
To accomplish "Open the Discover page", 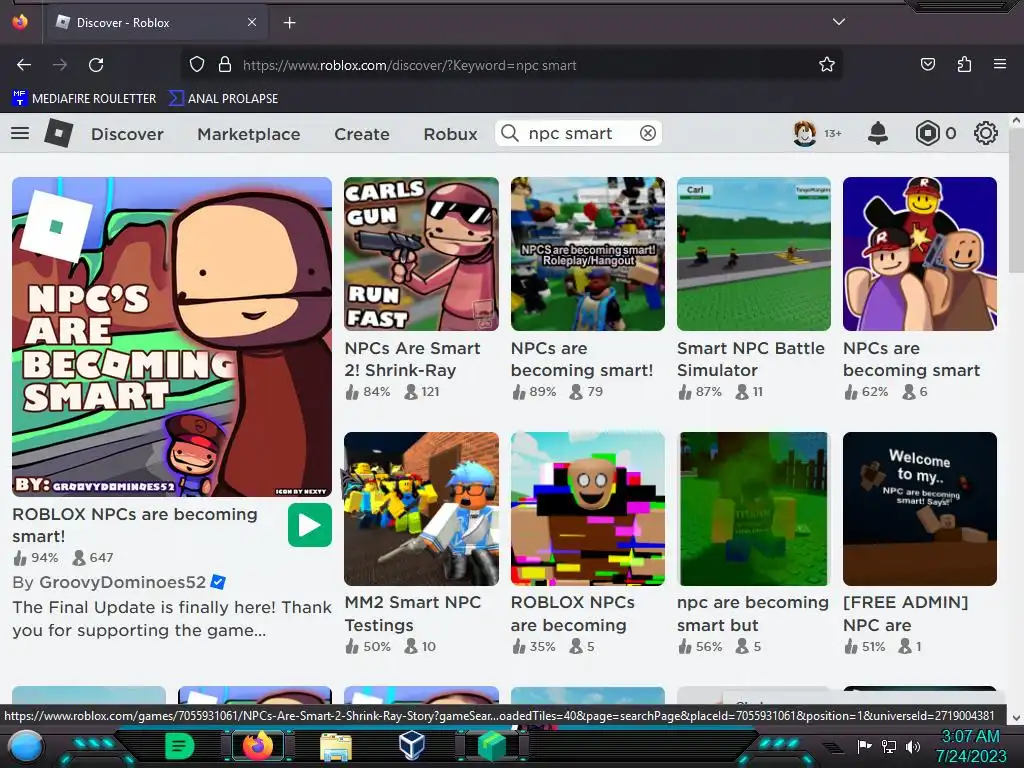I will 127,134.
